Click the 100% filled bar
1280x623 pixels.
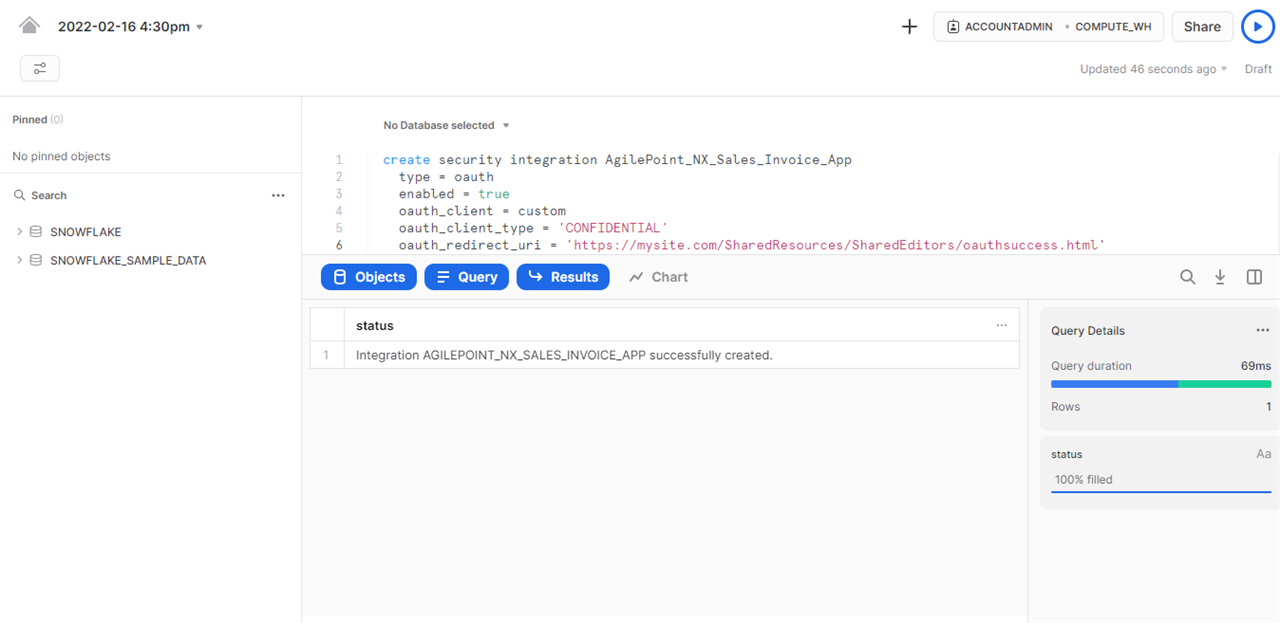[1161, 480]
